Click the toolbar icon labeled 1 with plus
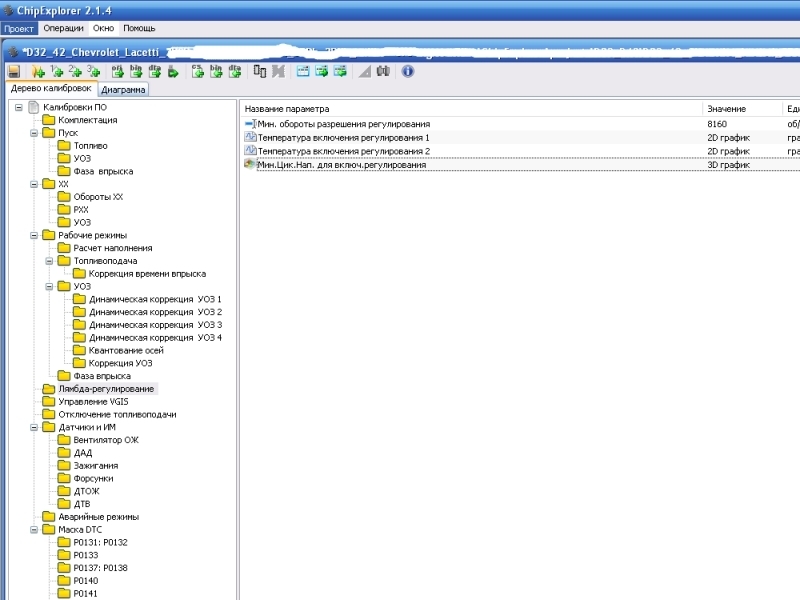This screenshot has width=800, height=600. [56, 72]
